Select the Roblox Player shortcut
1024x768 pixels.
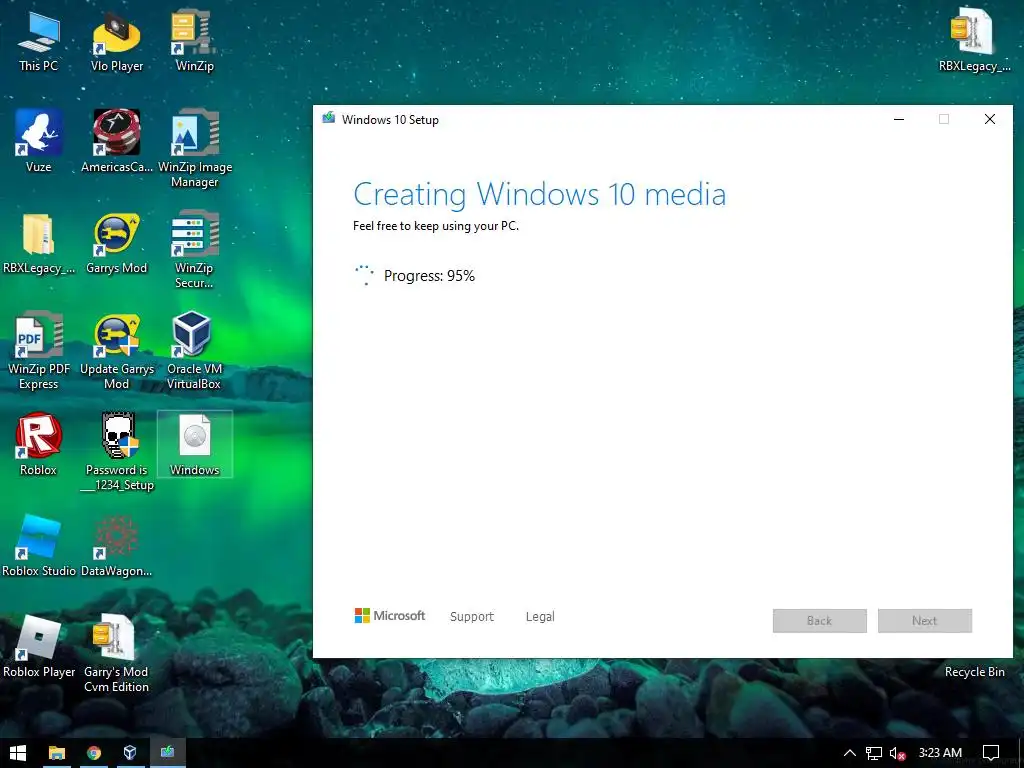coord(39,647)
